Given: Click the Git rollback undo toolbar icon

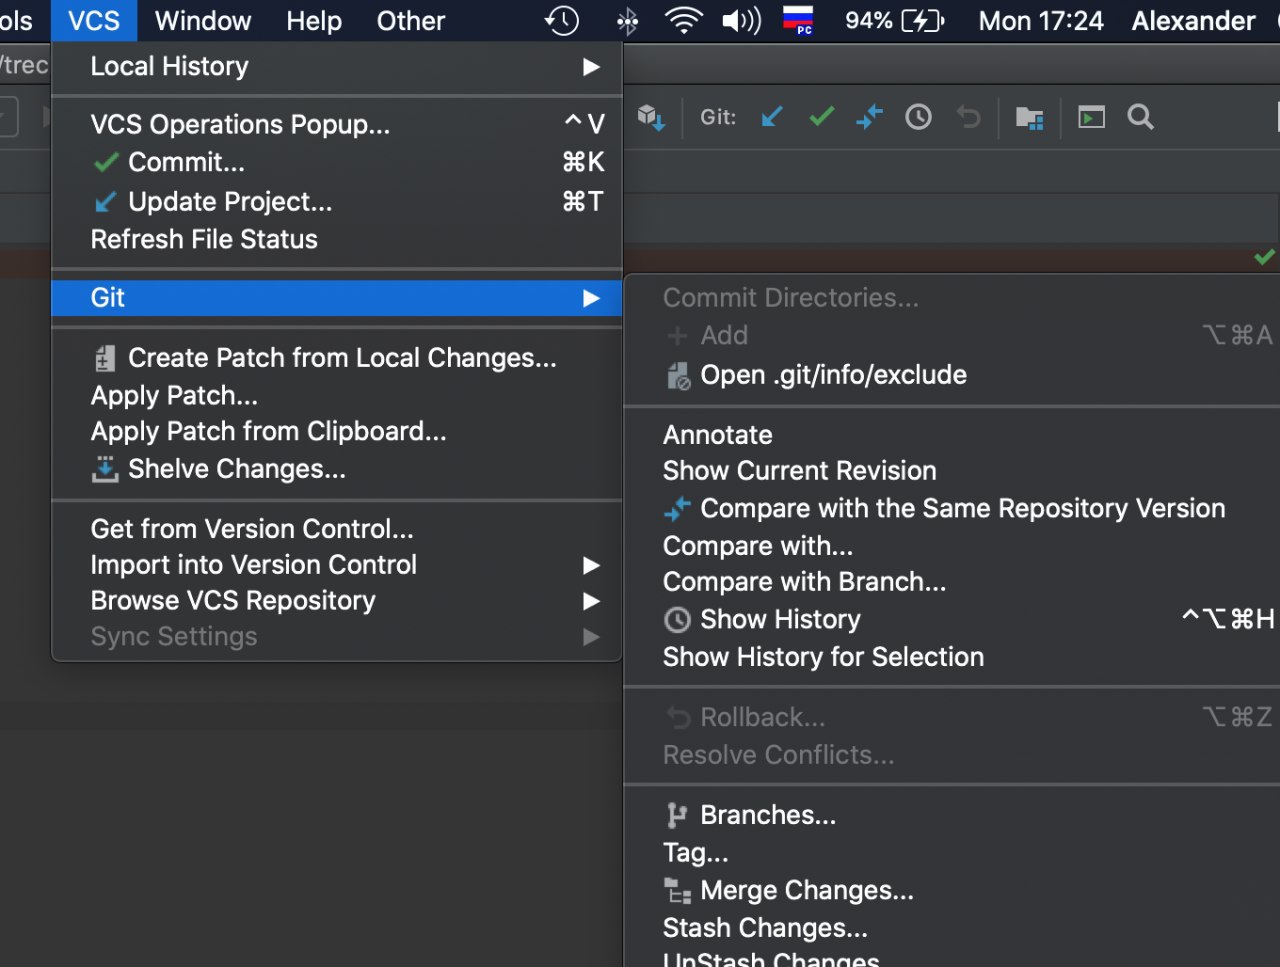Looking at the screenshot, I should 968,117.
